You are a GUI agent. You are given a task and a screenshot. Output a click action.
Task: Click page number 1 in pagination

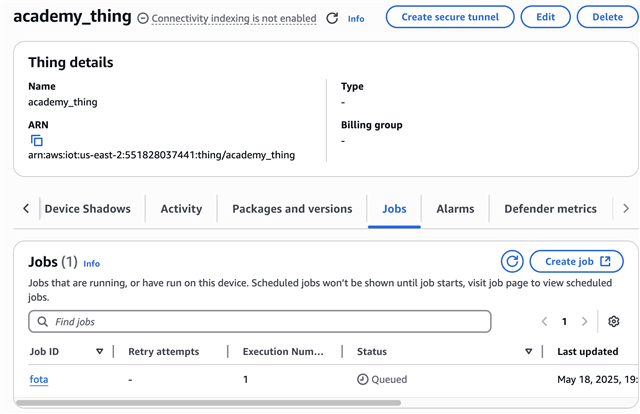pyautogui.click(x=564, y=321)
